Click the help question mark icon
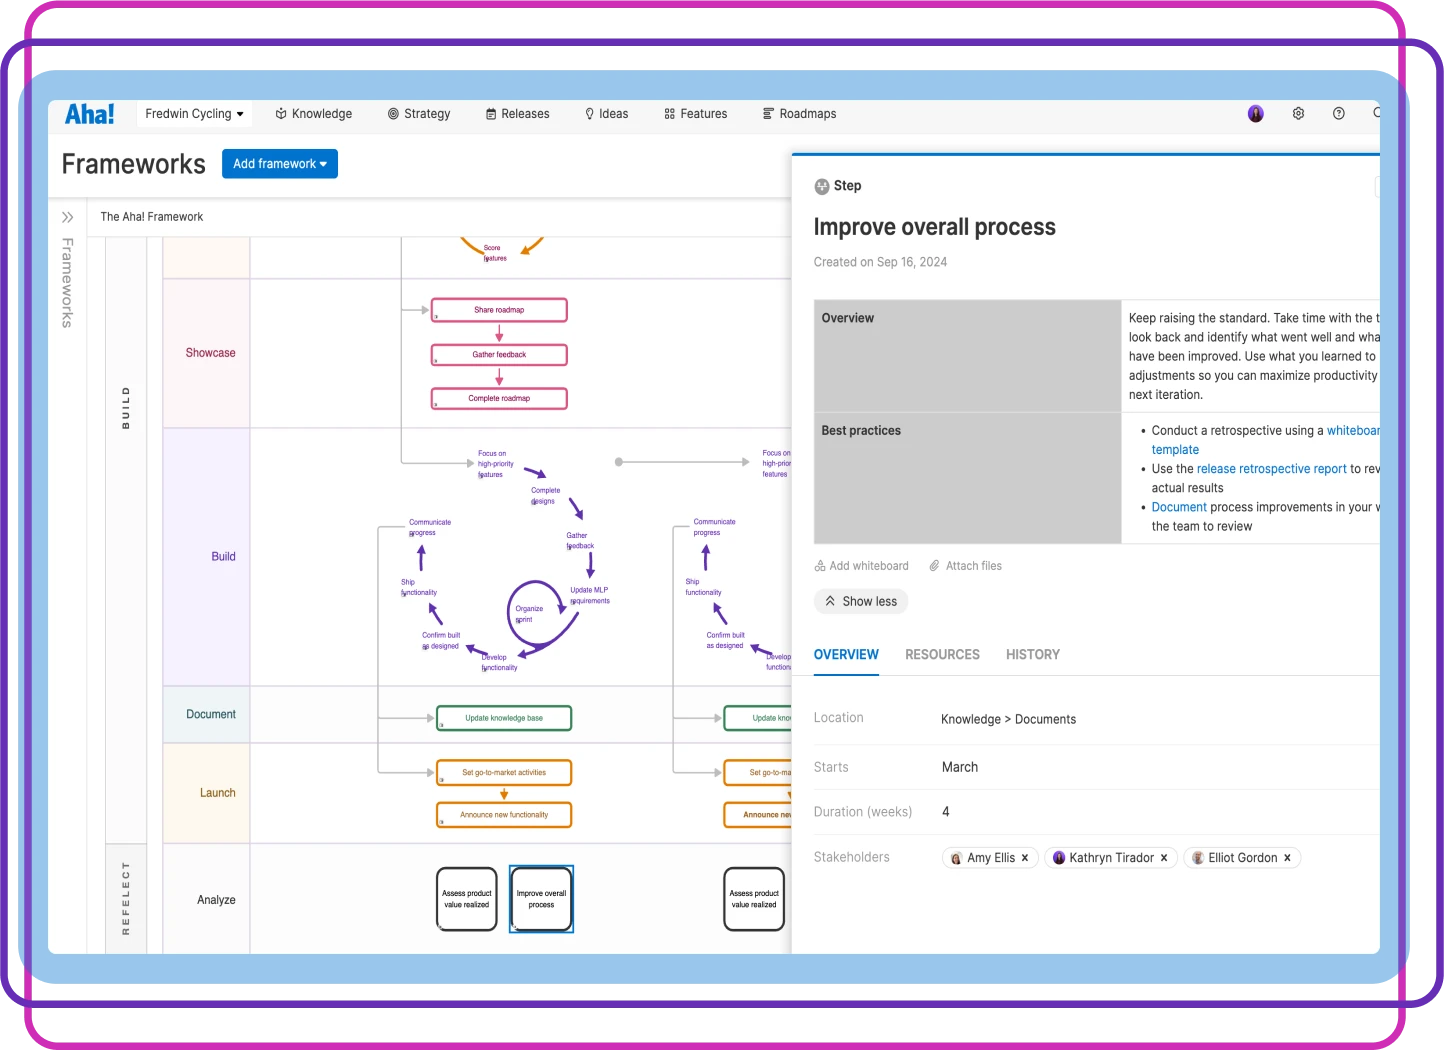 1339,113
